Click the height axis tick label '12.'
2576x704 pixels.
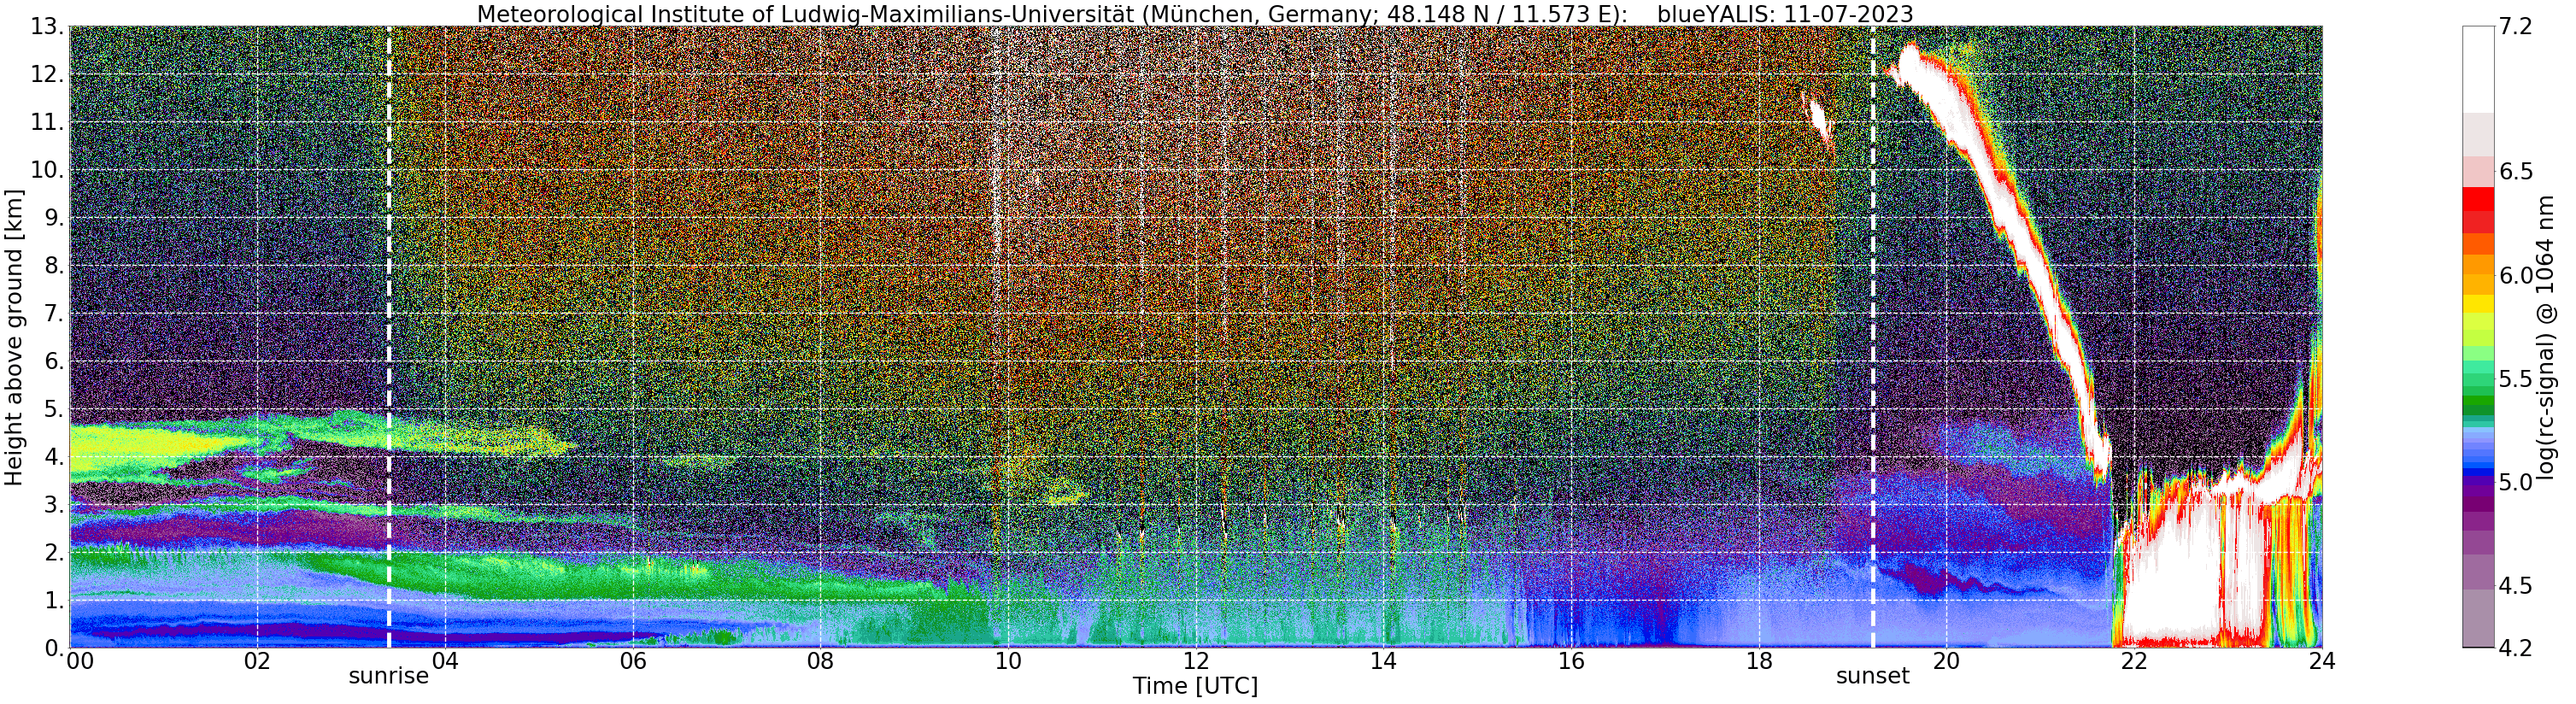48,75
